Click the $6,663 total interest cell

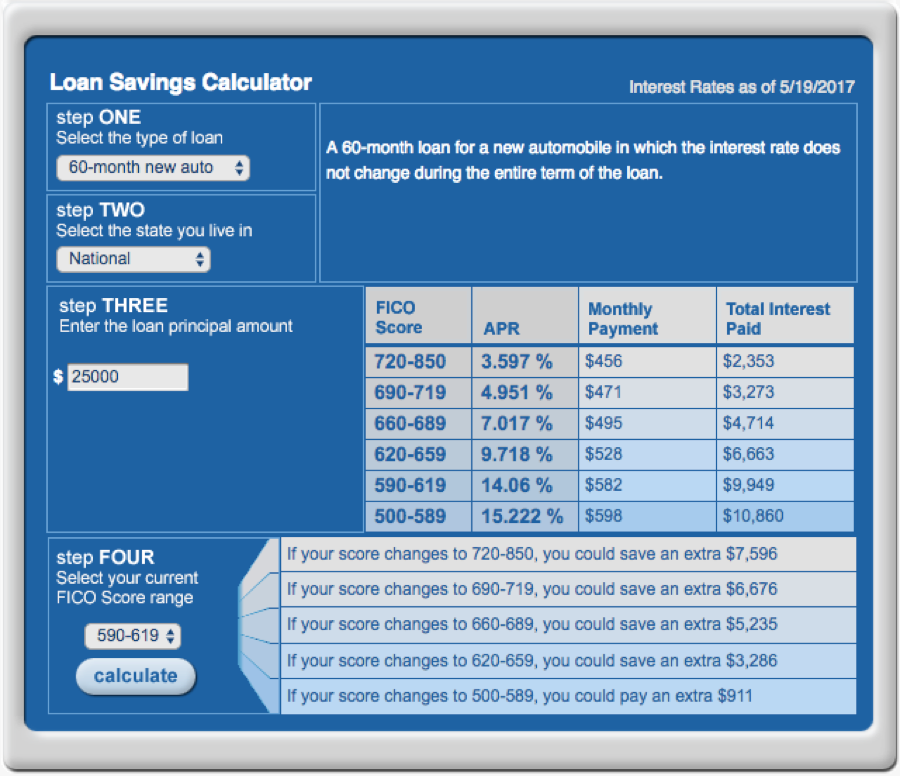click(785, 454)
